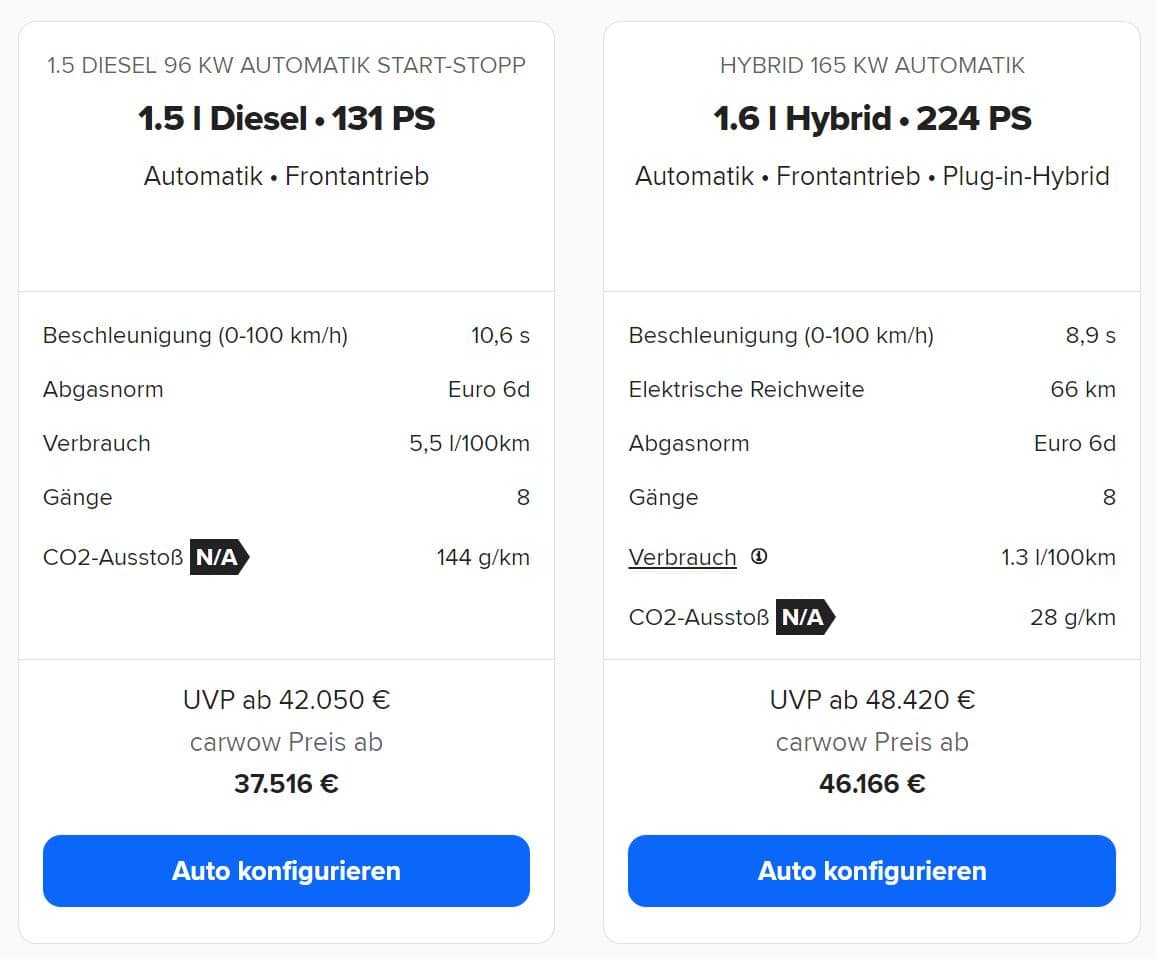Select the 1.6 l Hybrid 224 PS heading
Viewport: 1156px width, 959px height.
tap(872, 118)
